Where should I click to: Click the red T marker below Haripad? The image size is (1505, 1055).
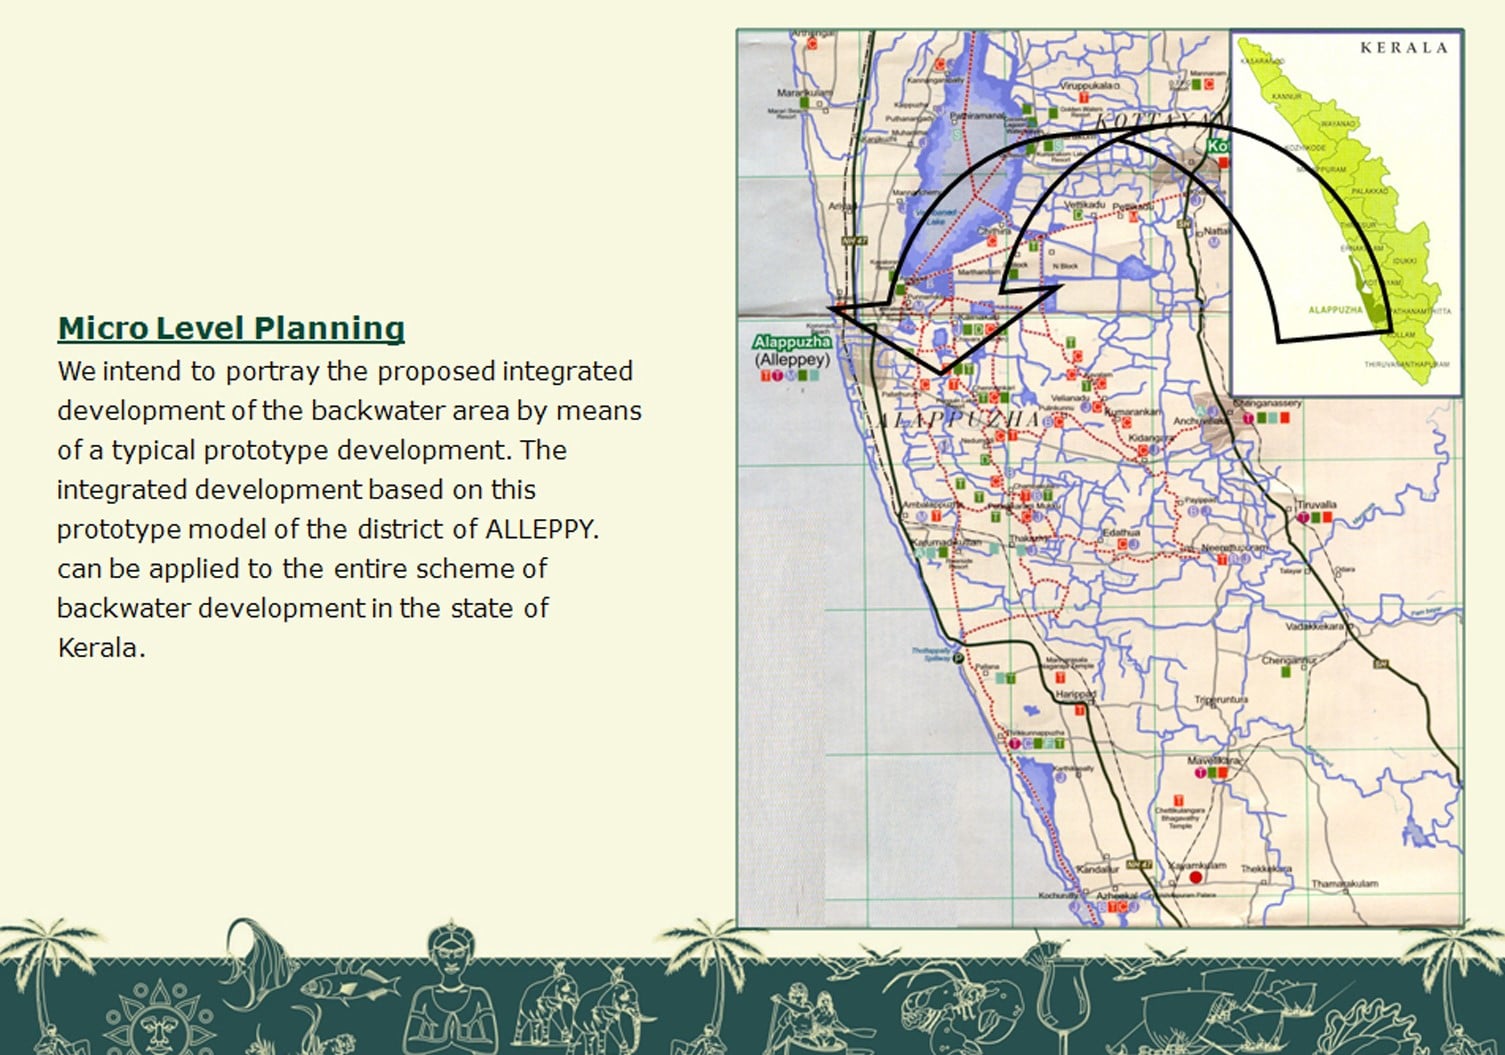(1080, 711)
